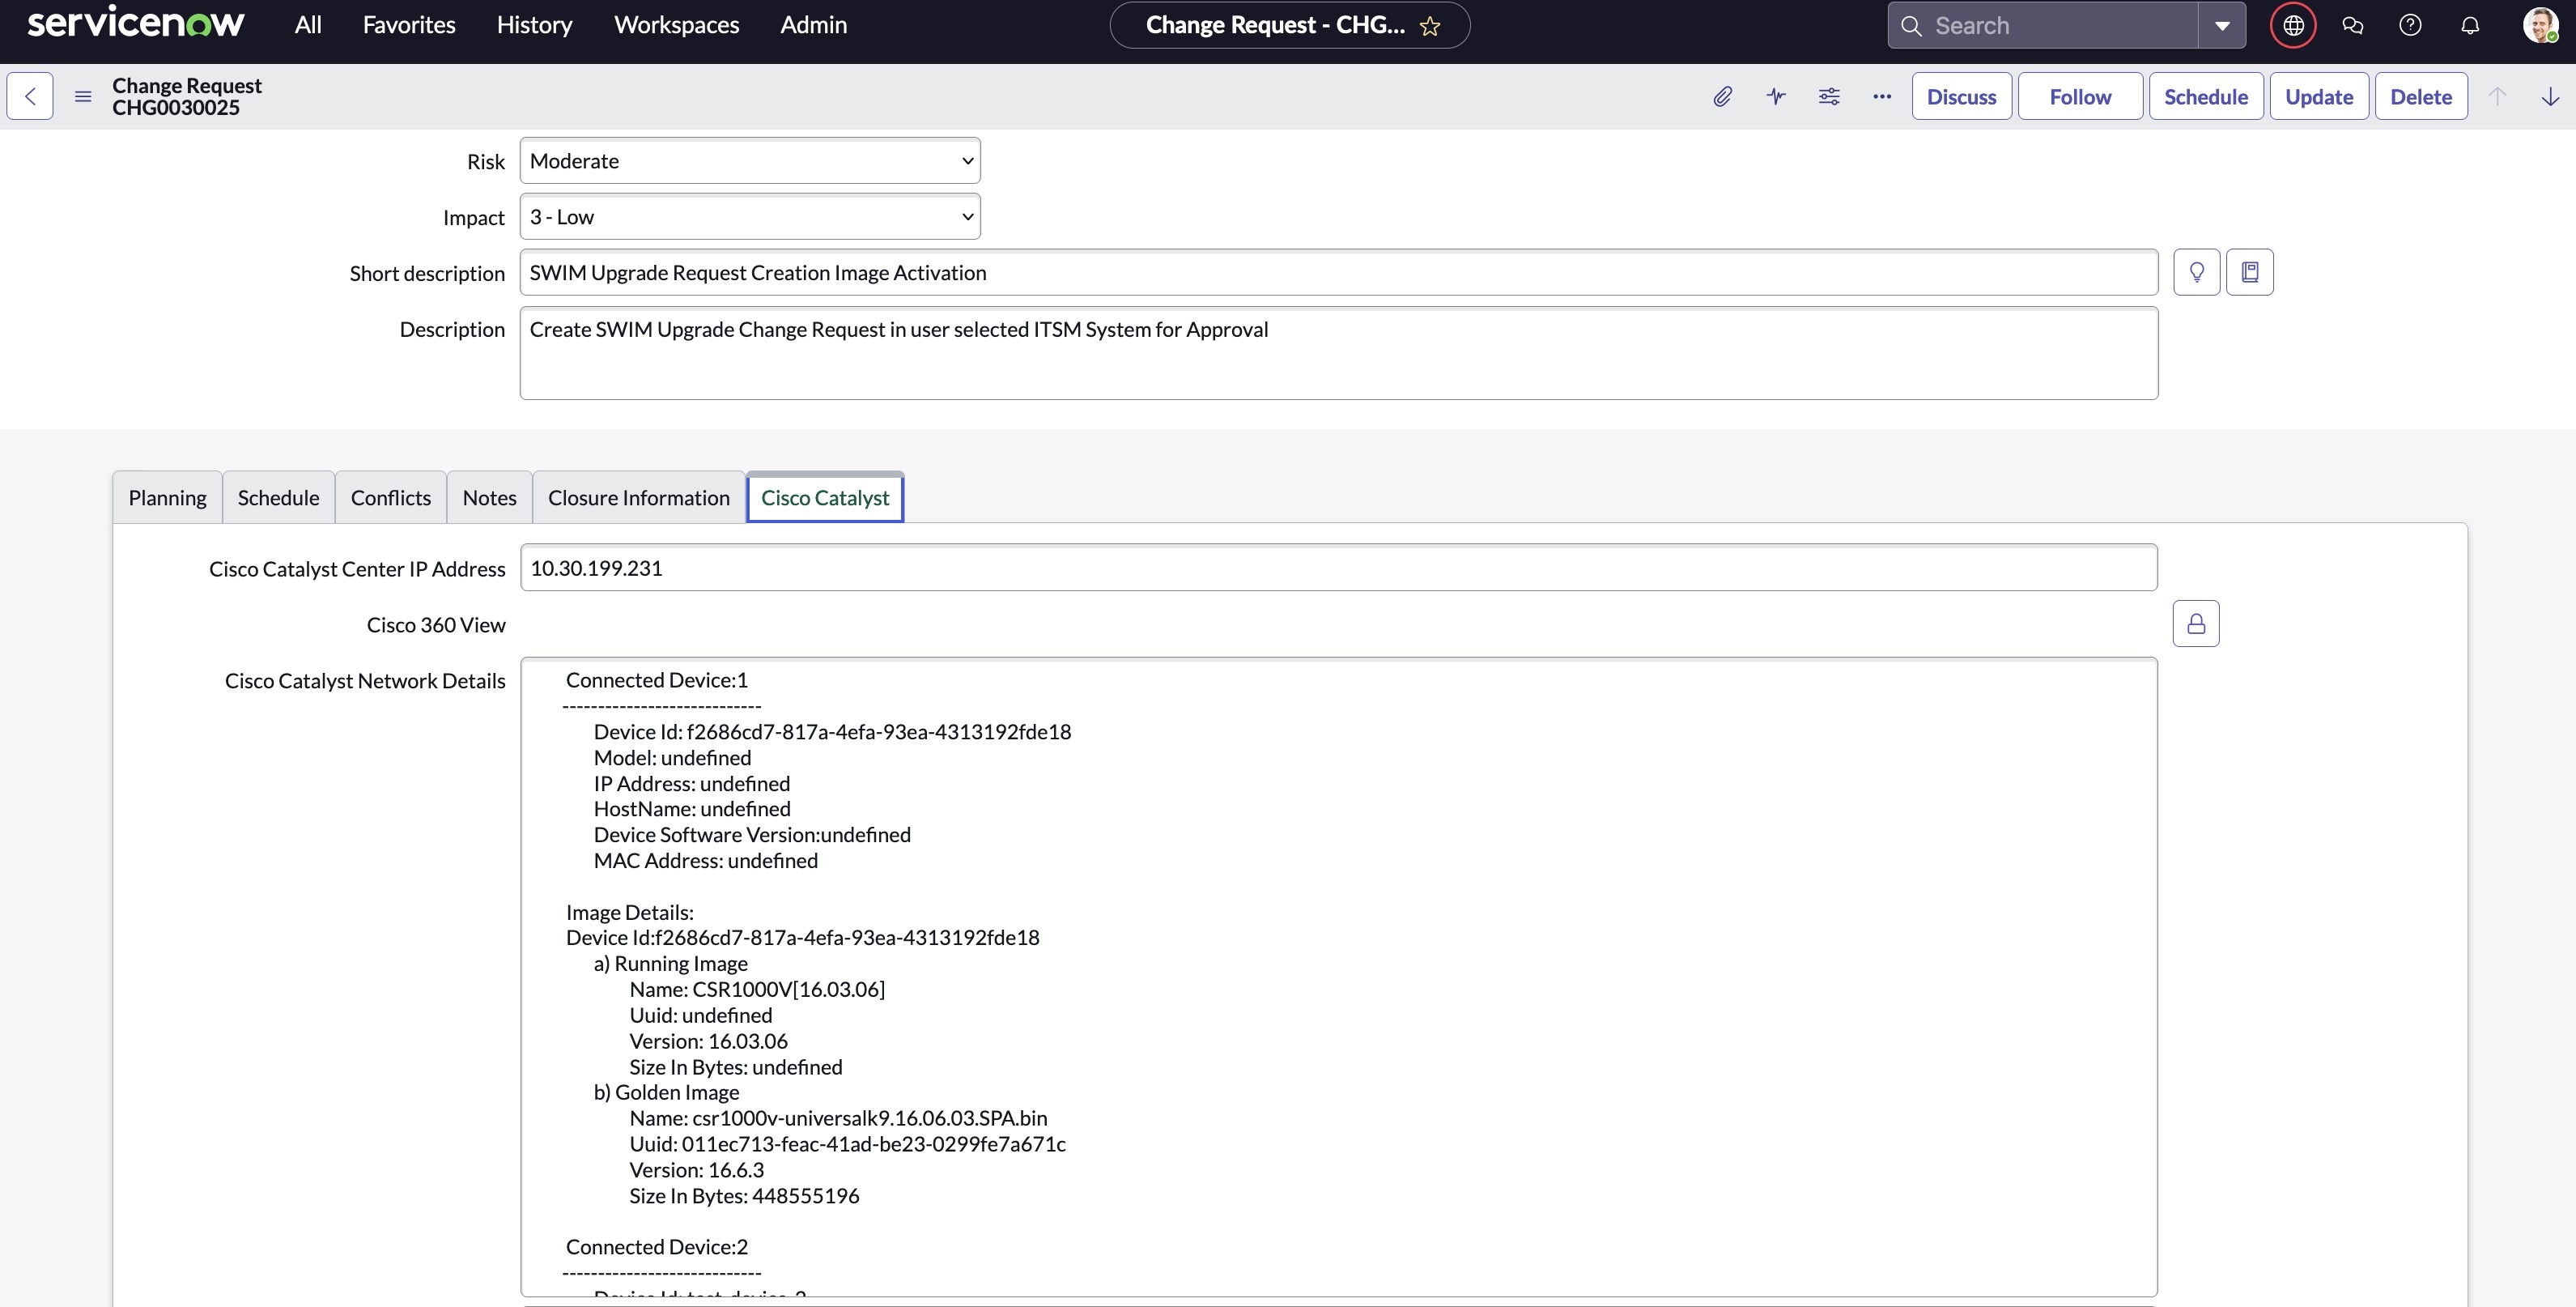Click the globe language icon
This screenshot has width=2576, height=1307.
click(x=2292, y=25)
